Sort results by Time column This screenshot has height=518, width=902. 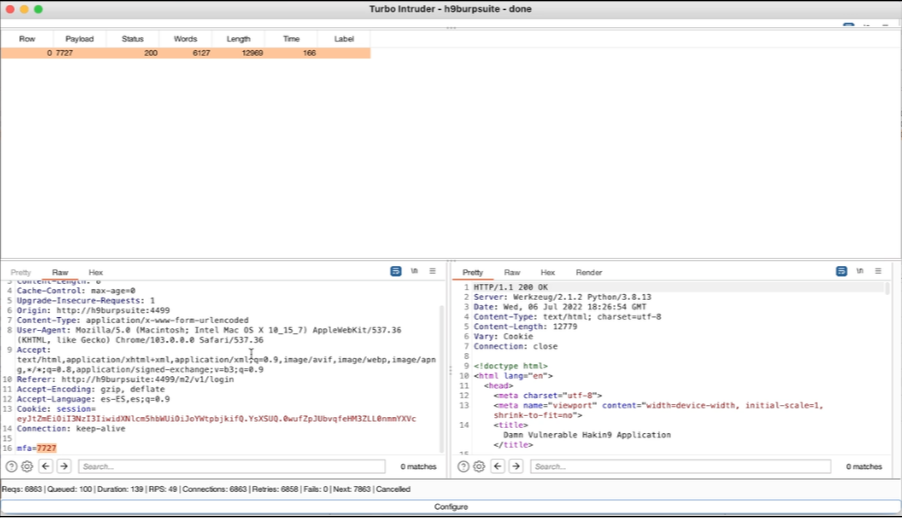pos(291,39)
